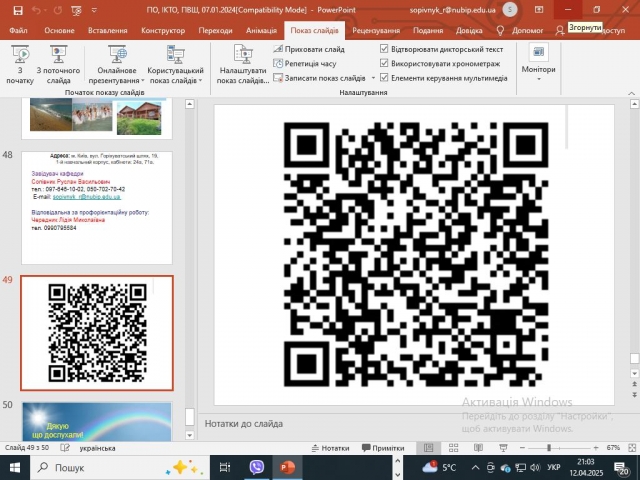Switch to Normal view icon

428,448
